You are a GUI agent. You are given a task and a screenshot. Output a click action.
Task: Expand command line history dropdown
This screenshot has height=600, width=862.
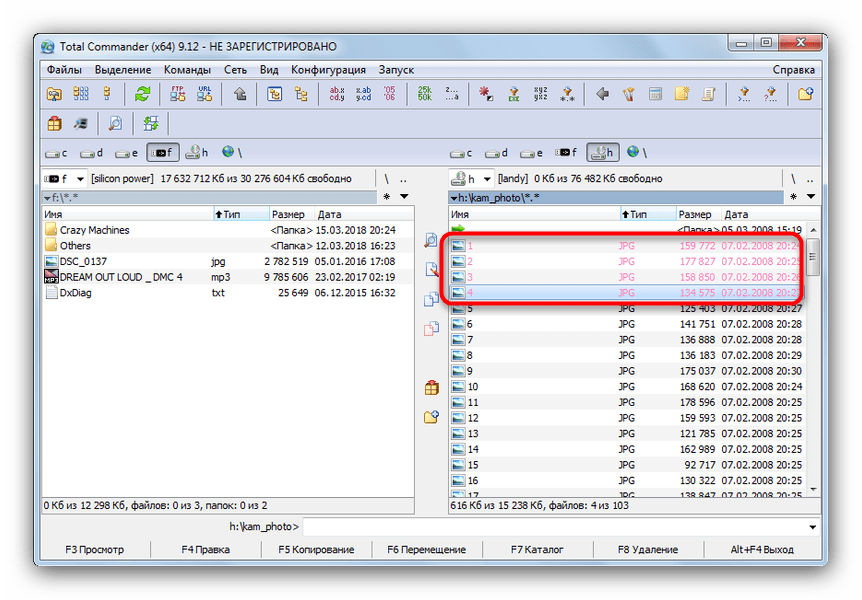tap(813, 527)
